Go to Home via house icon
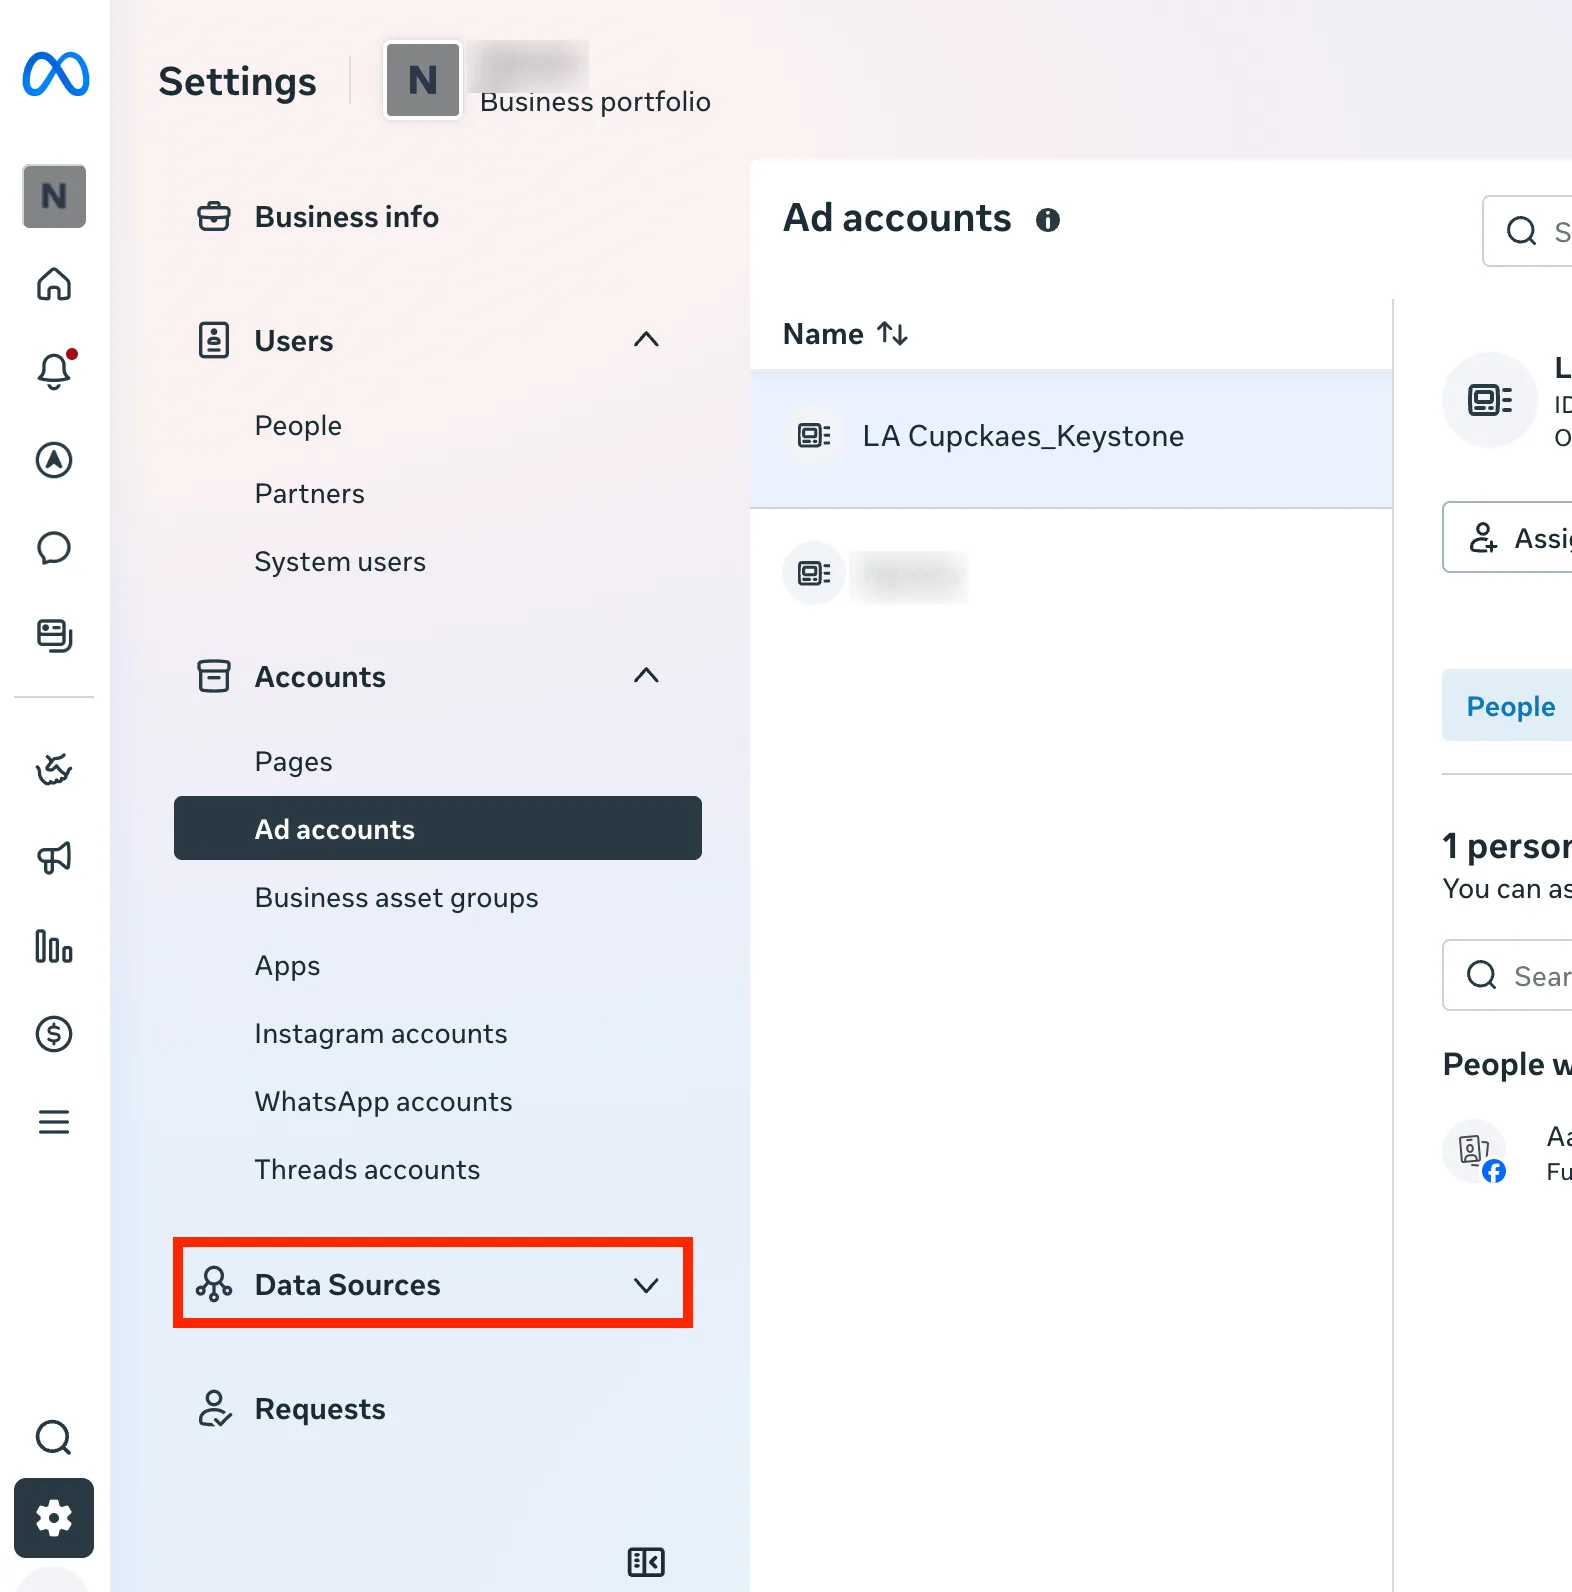The image size is (1572, 1592). 54,284
